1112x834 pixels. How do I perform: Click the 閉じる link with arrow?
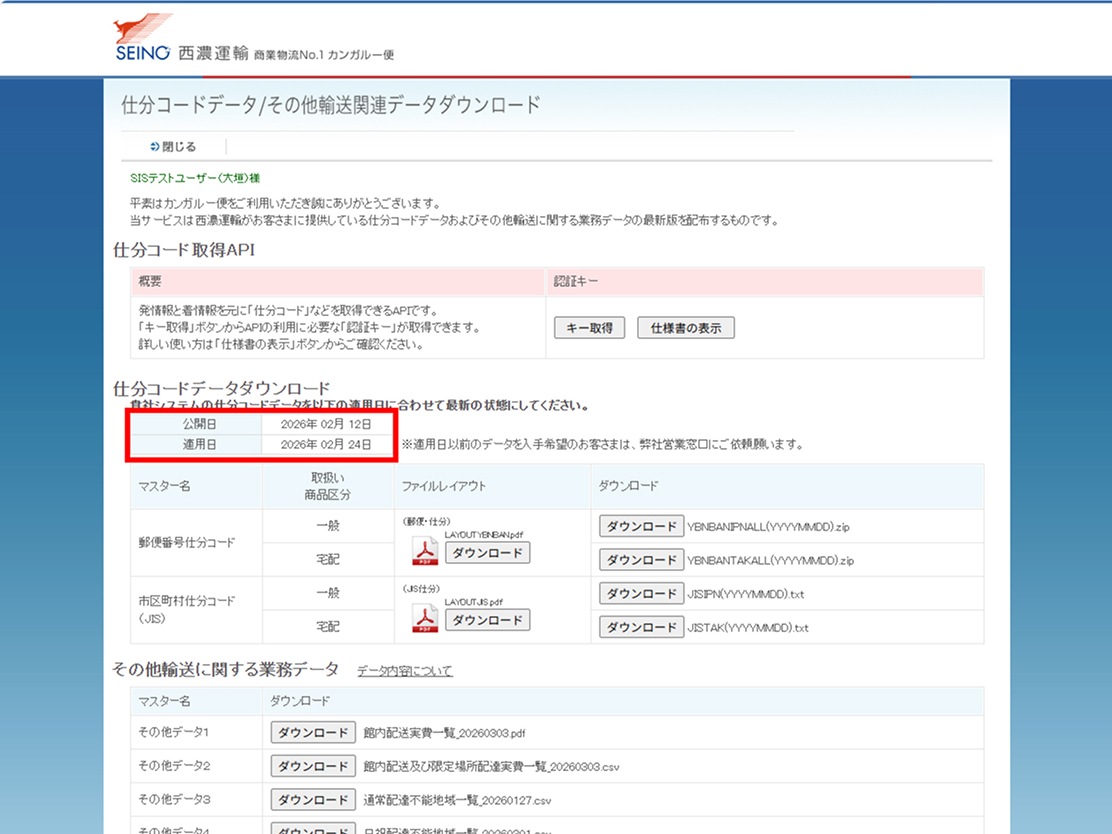click(x=173, y=147)
